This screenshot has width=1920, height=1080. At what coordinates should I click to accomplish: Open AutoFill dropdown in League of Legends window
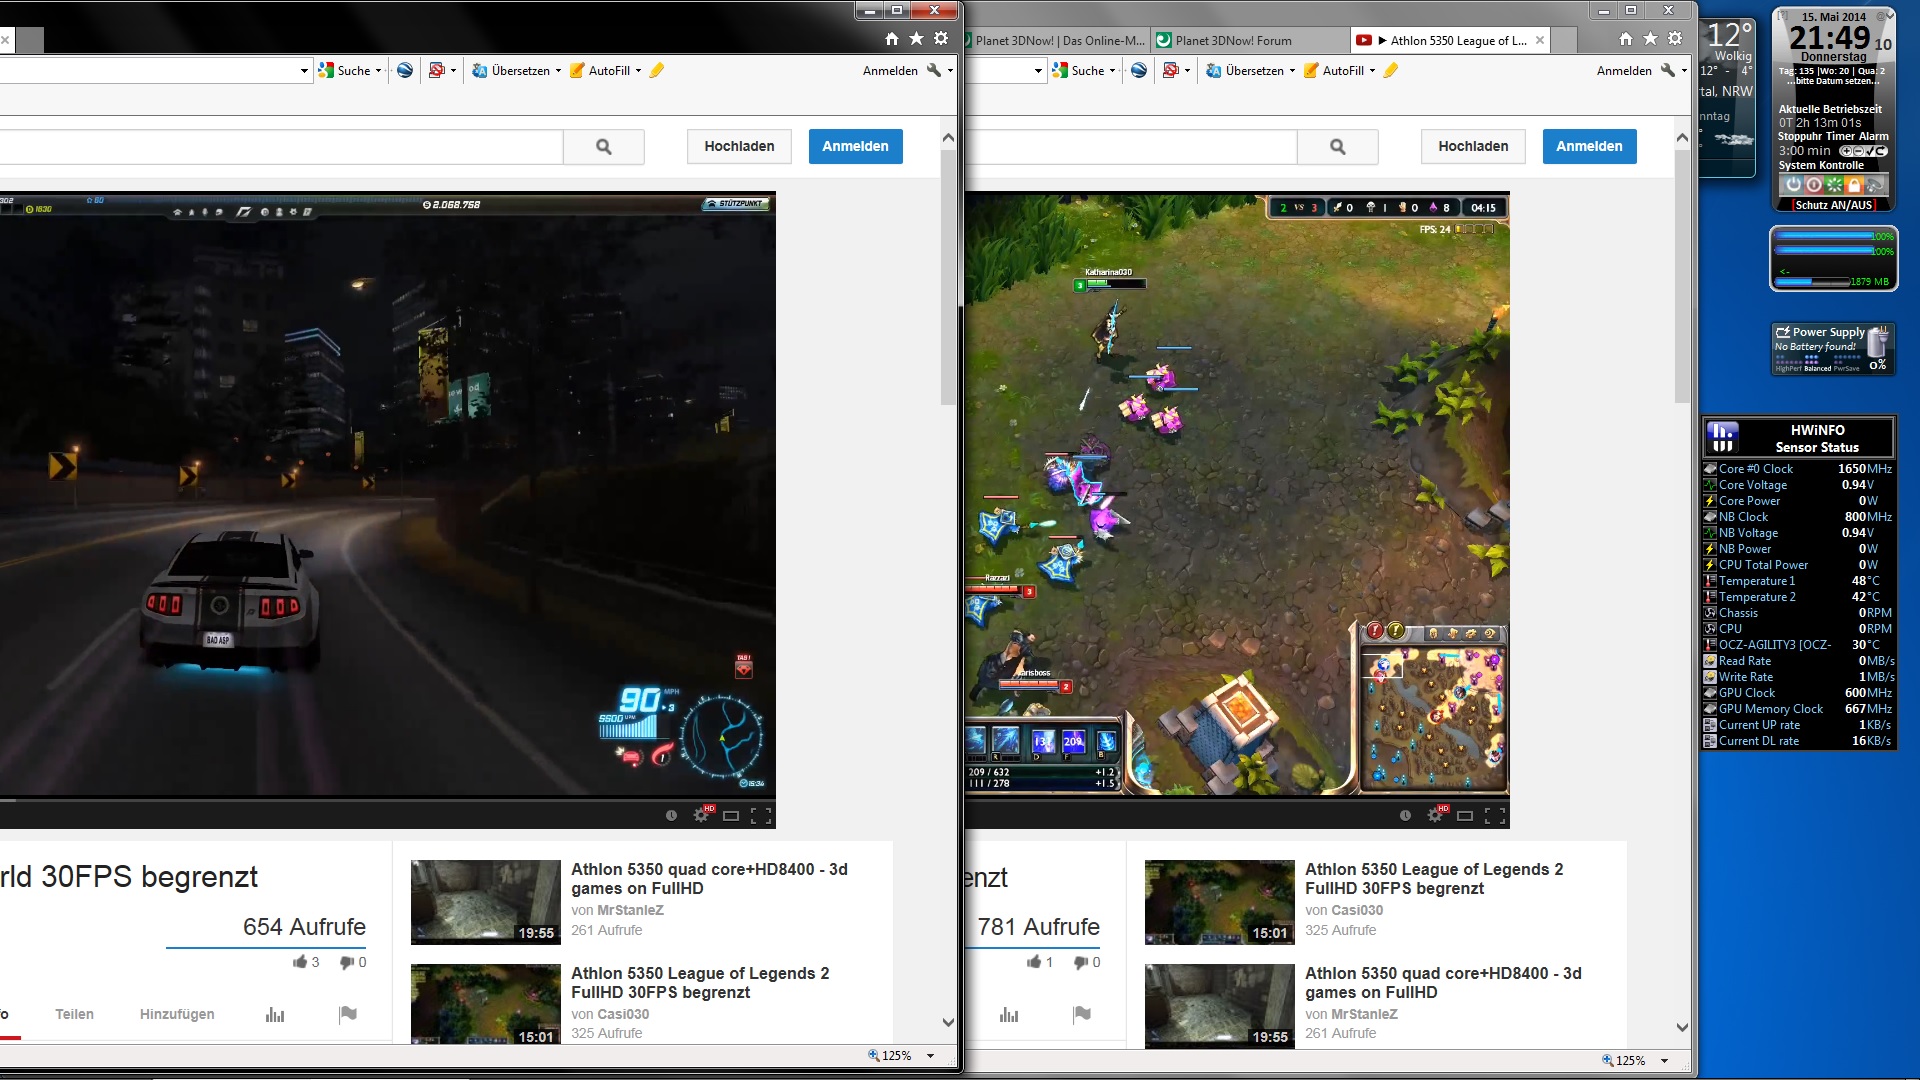point(1372,71)
